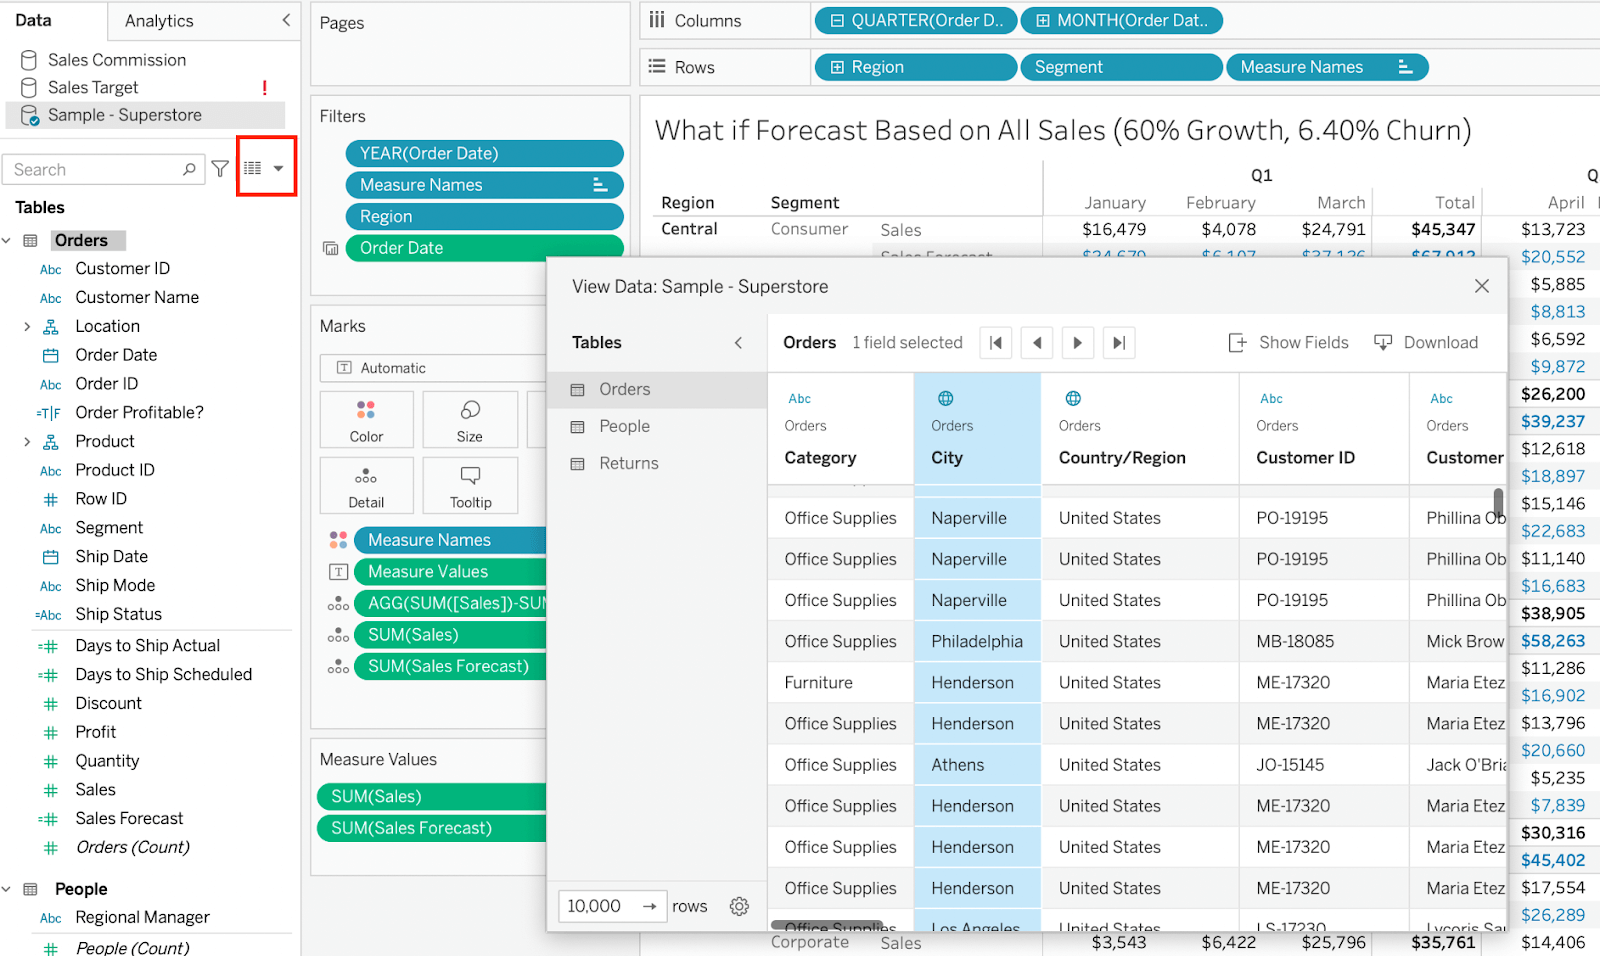This screenshot has width=1600, height=956.
Task: Click the Region filter pill
Action: 484,217
